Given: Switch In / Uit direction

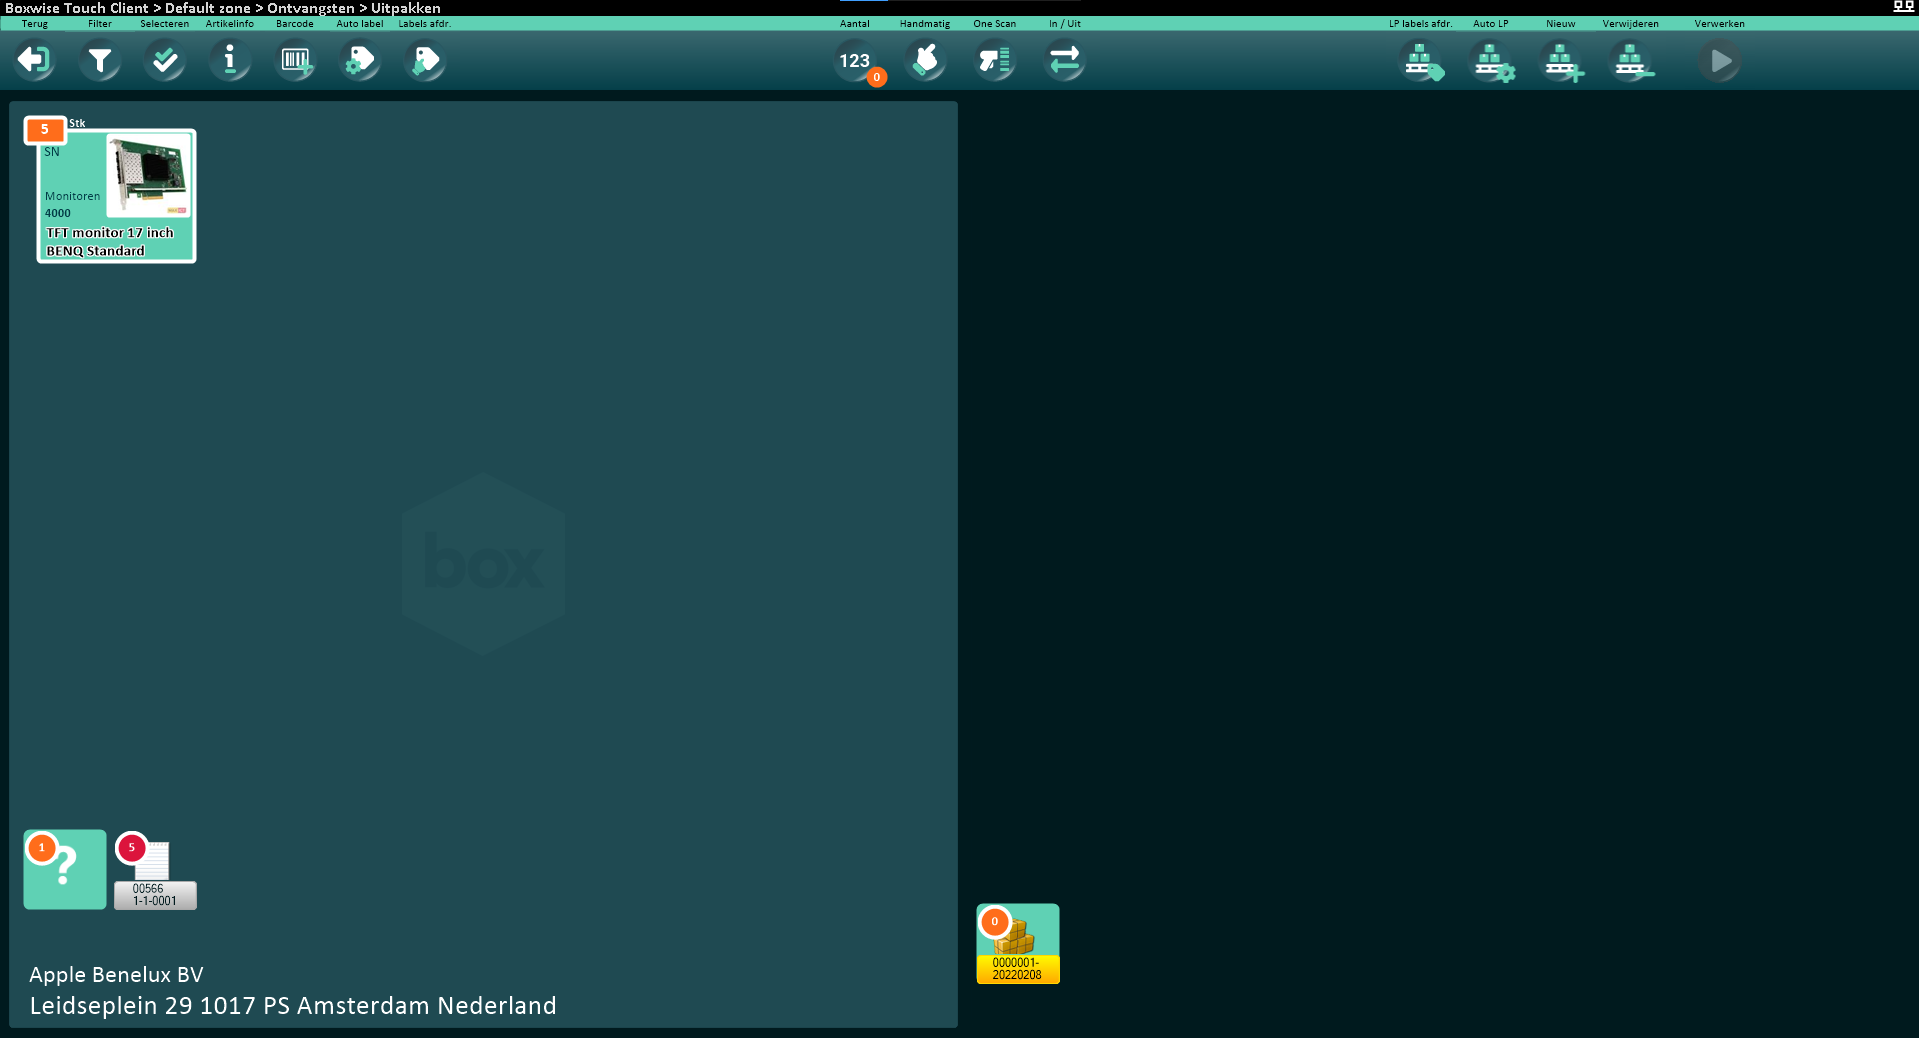Looking at the screenshot, I should pyautogui.click(x=1065, y=61).
